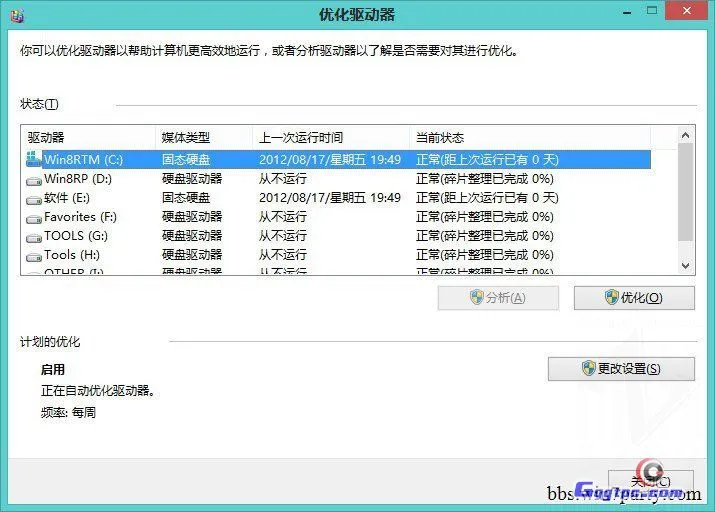Open 更改设置(S) schedule settings
This screenshot has height=512, width=715.
point(622,368)
